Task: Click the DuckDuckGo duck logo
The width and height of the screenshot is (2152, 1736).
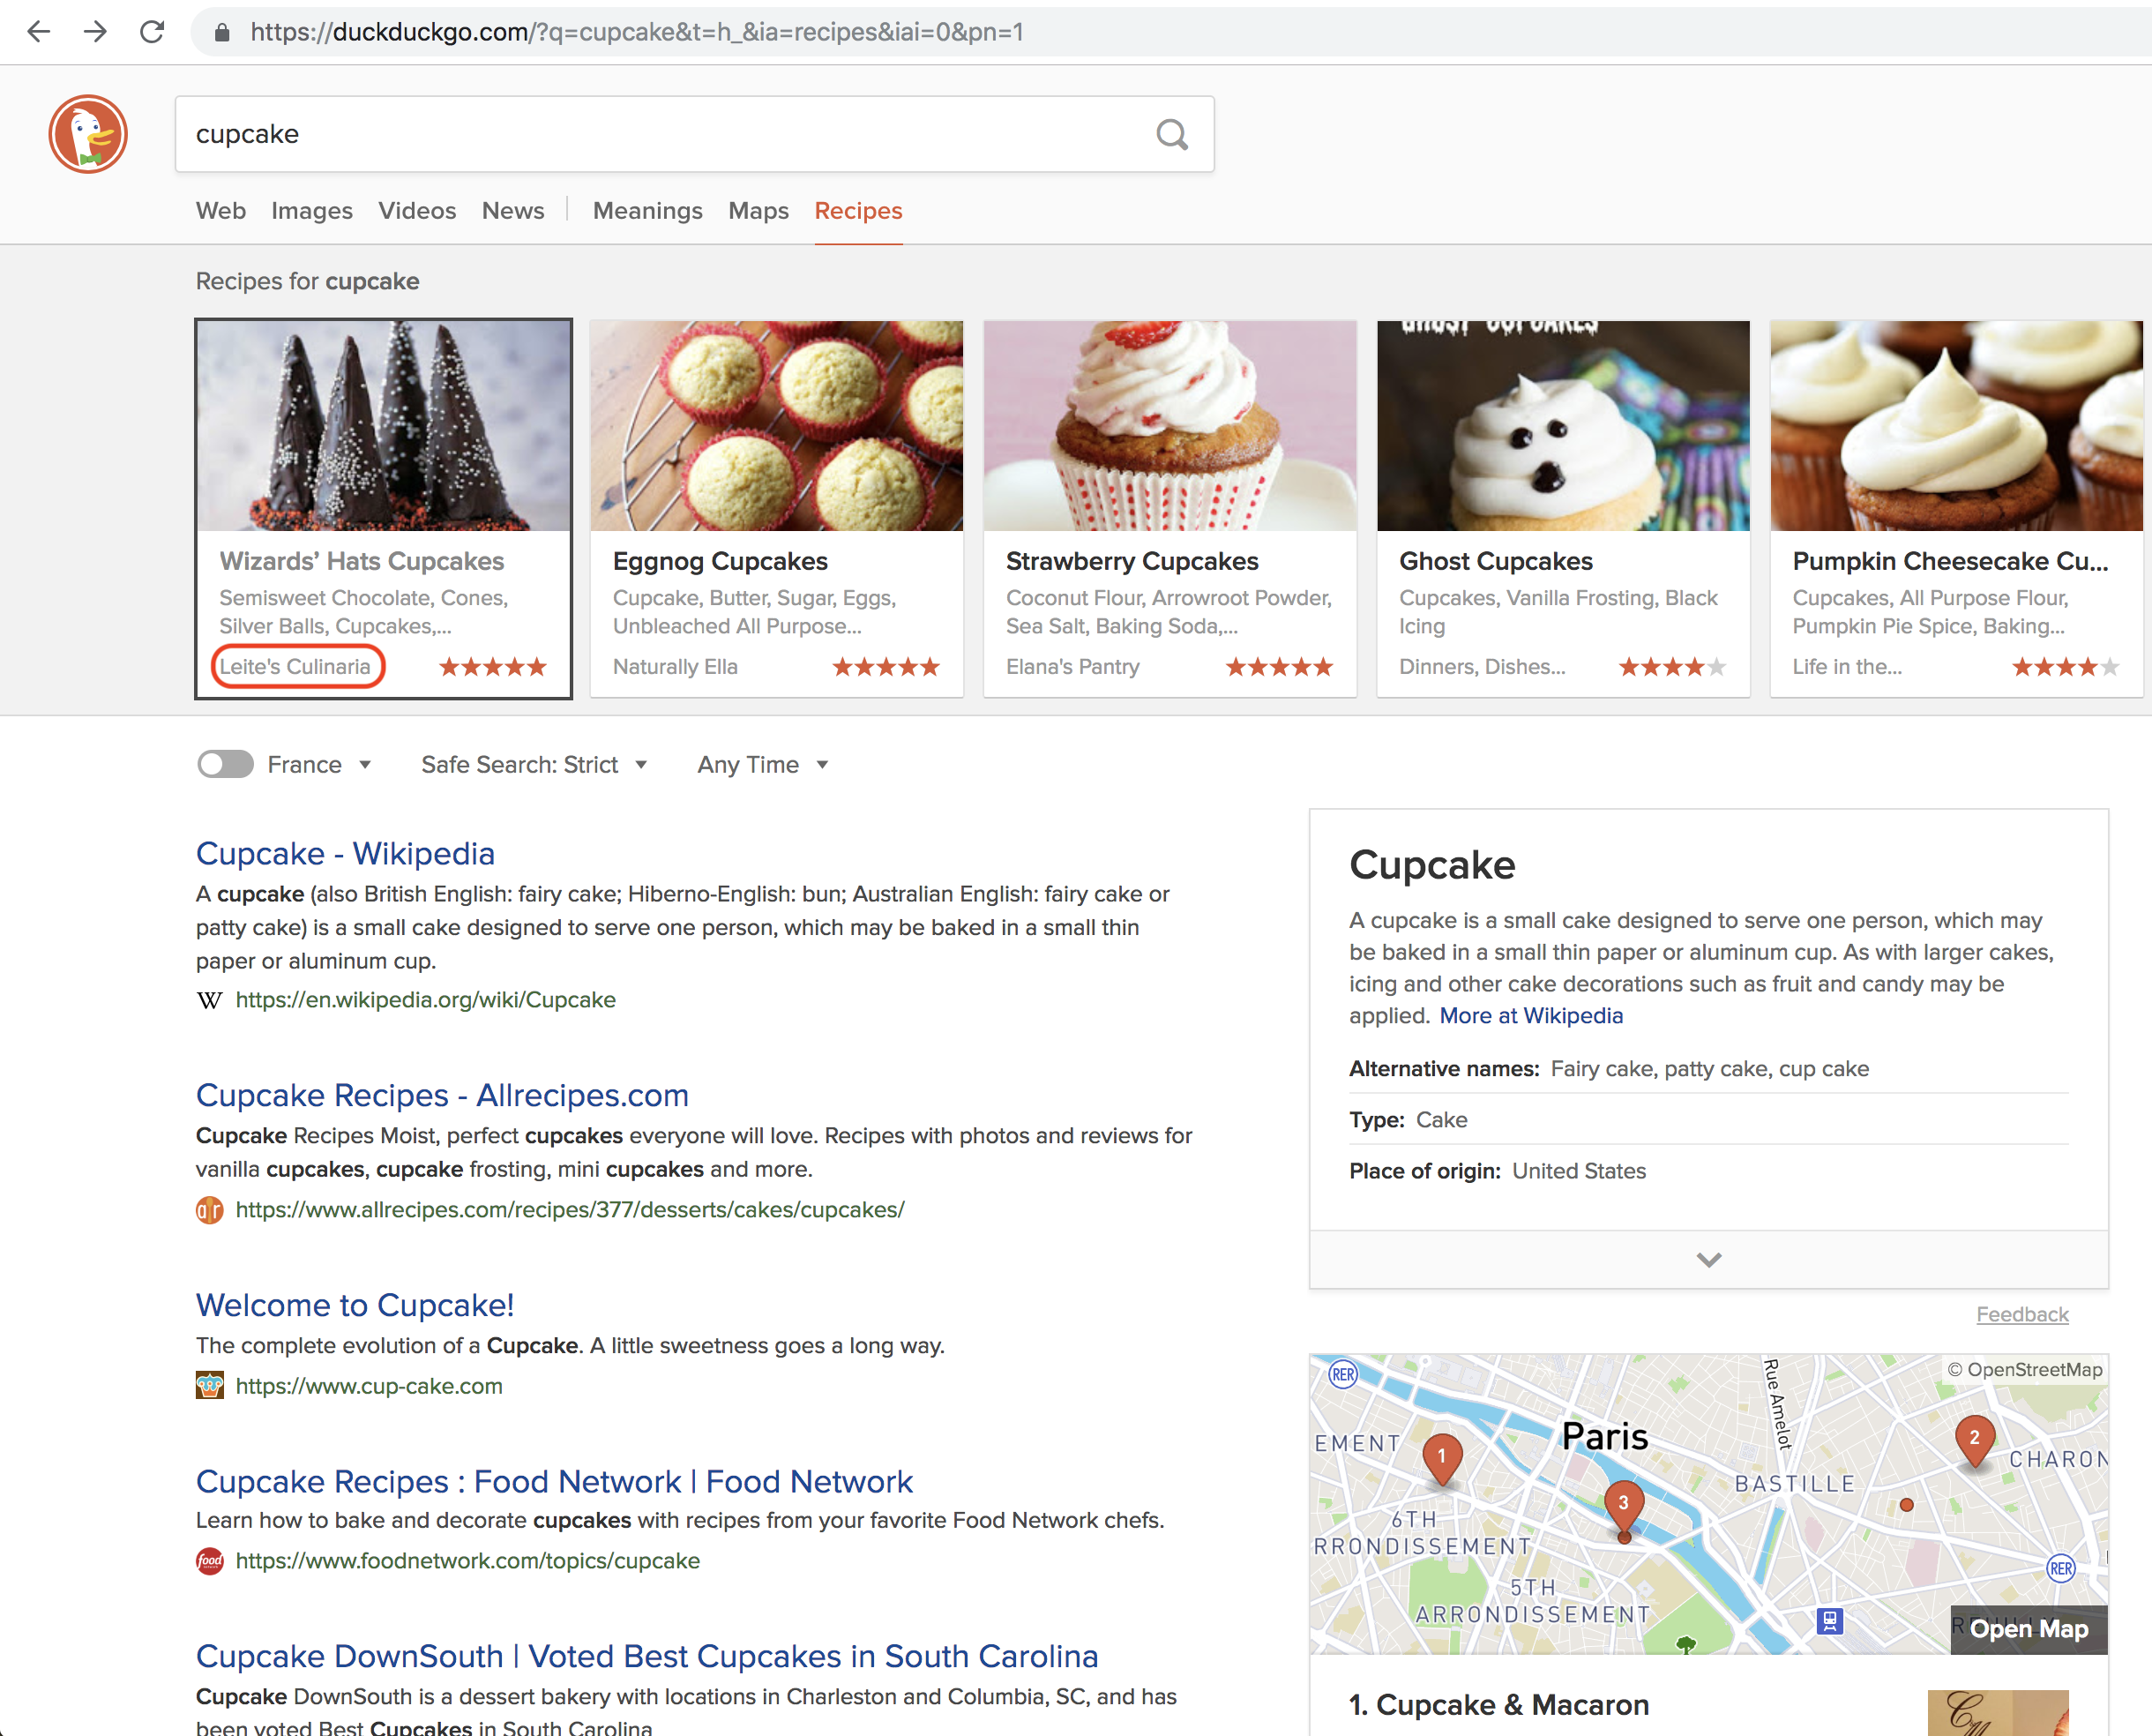Action: pos(88,134)
